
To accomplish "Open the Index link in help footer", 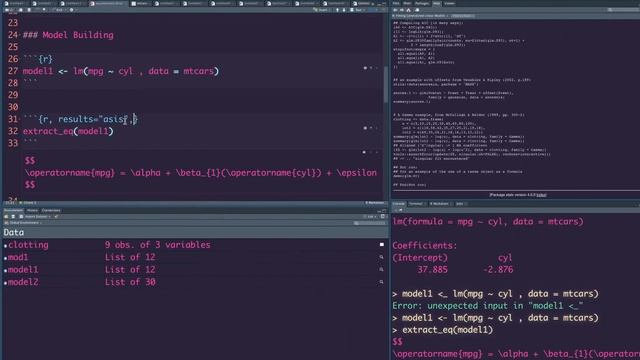I will (x=541, y=195).
